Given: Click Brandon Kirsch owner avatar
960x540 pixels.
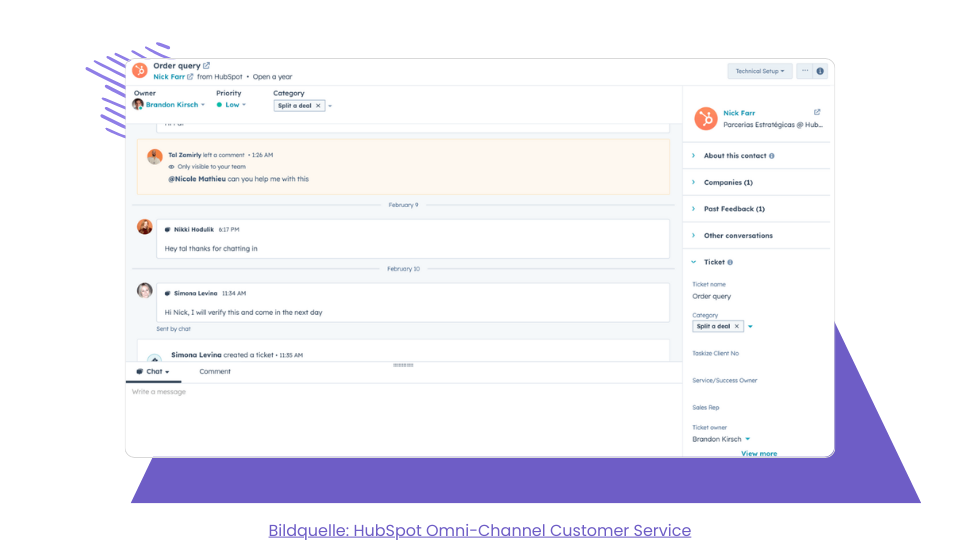Looking at the screenshot, I should pyautogui.click(x=138, y=105).
